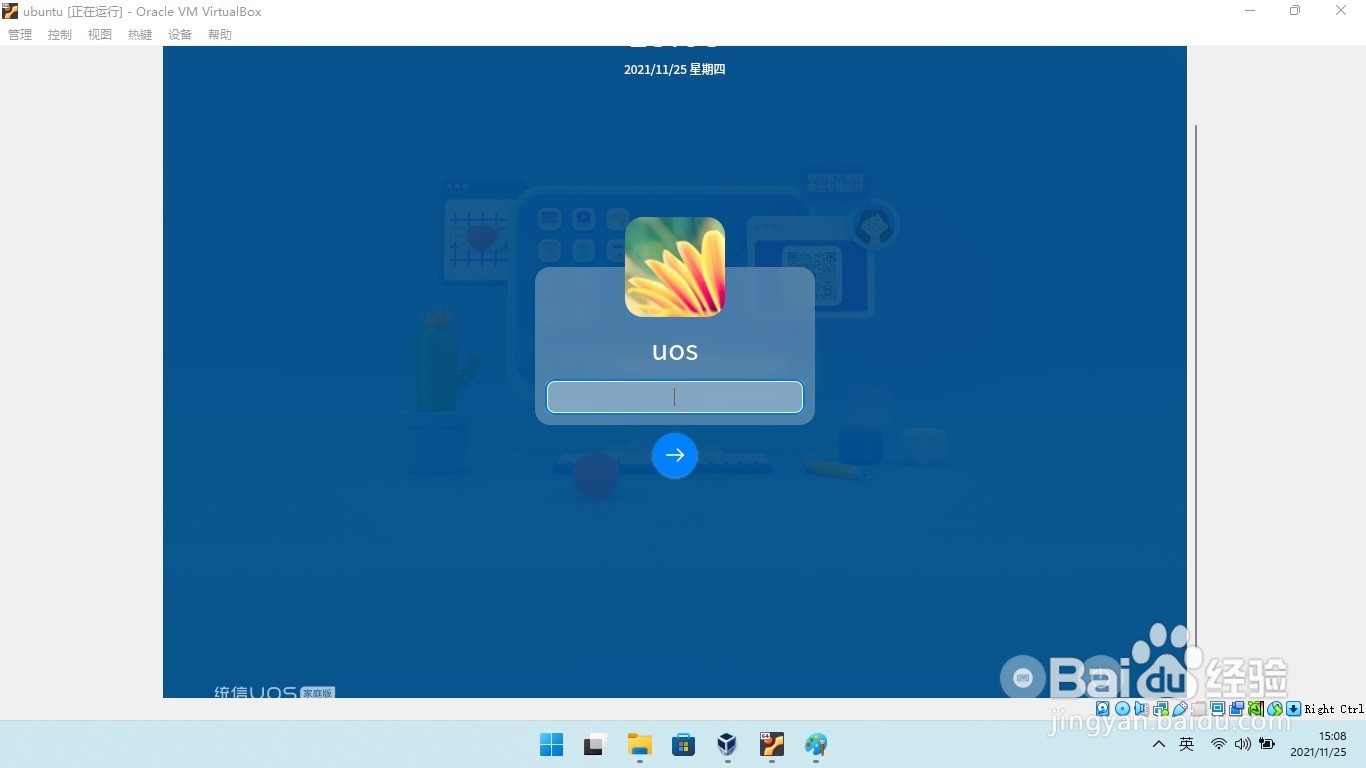Open Microsoft Store from the taskbar
The width and height of the screenshot is (1366, 768).
(x=684, y=744)
